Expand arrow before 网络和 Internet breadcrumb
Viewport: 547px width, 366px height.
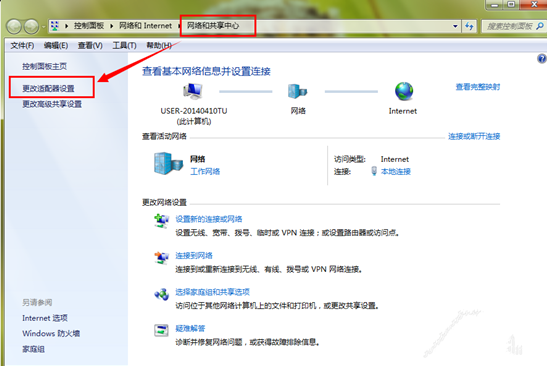[112, 26]
